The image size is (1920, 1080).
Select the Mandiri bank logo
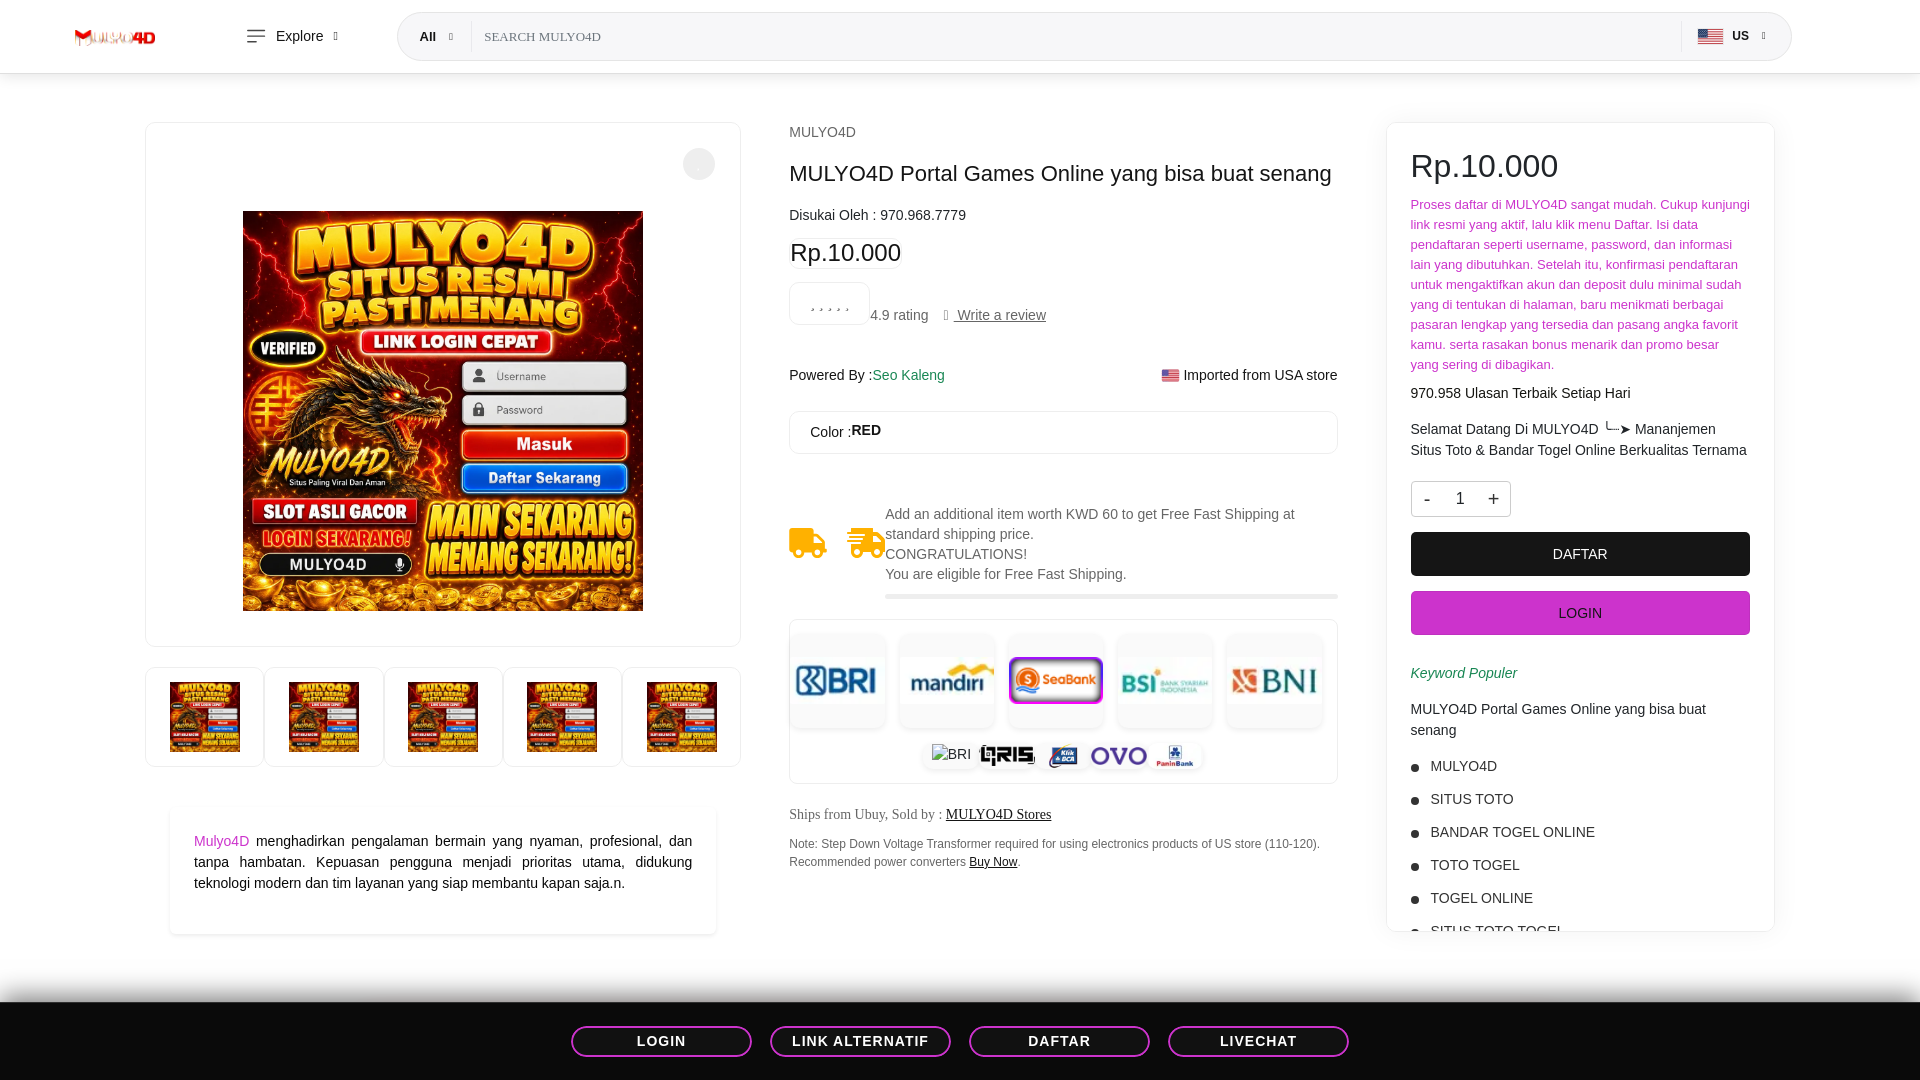[x=947, y=681]
